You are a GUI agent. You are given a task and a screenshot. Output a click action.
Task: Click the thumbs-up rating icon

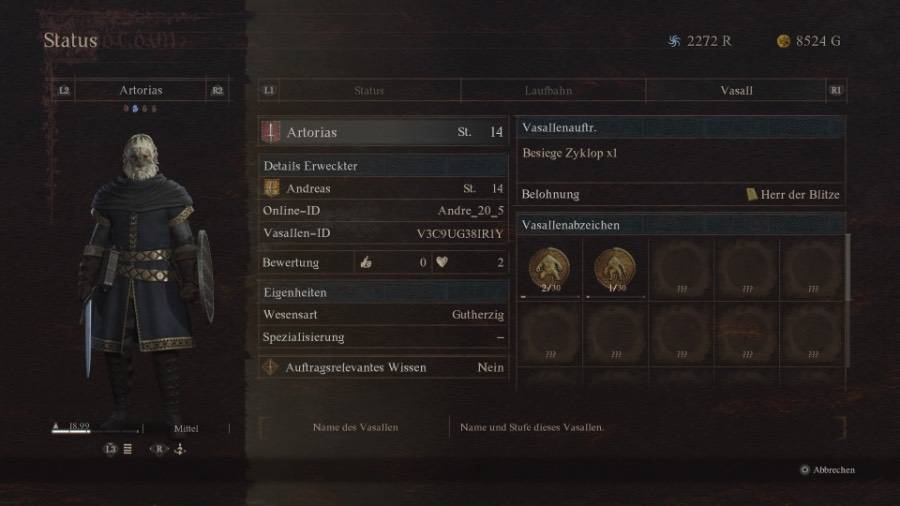(366, 262)
